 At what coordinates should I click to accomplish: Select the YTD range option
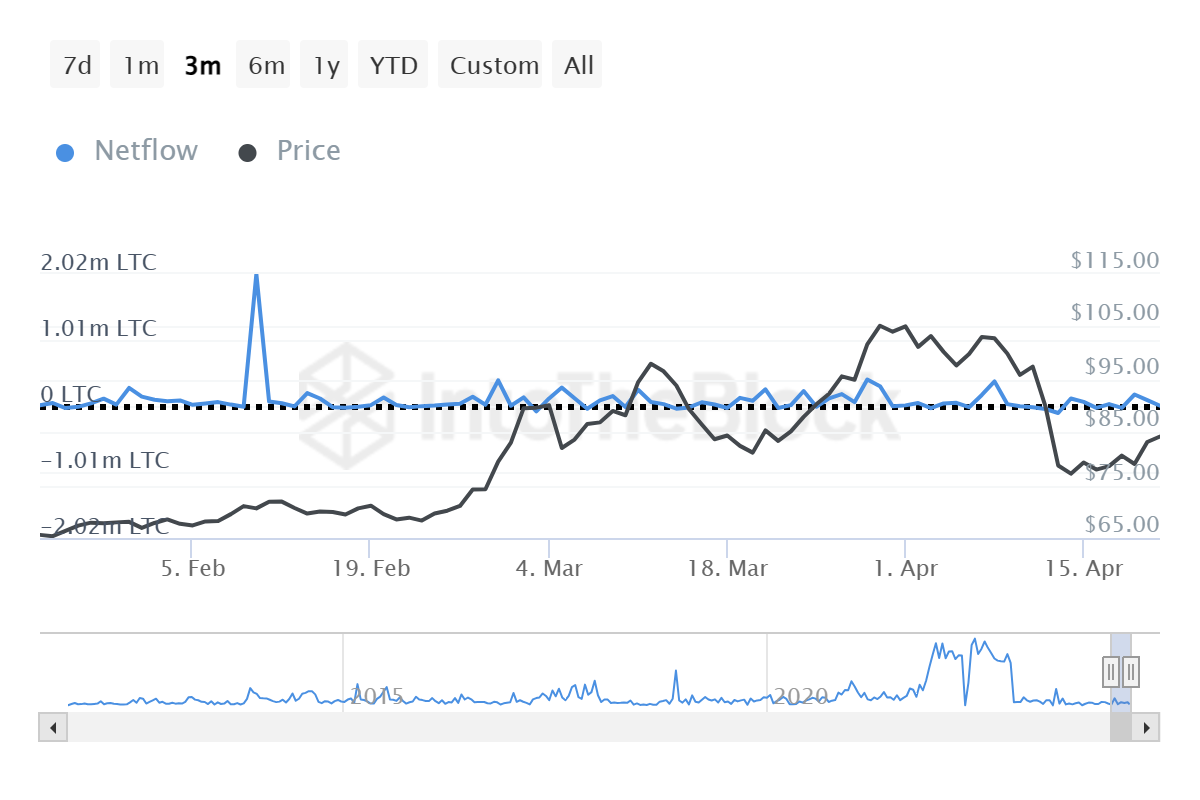point(394,66)
